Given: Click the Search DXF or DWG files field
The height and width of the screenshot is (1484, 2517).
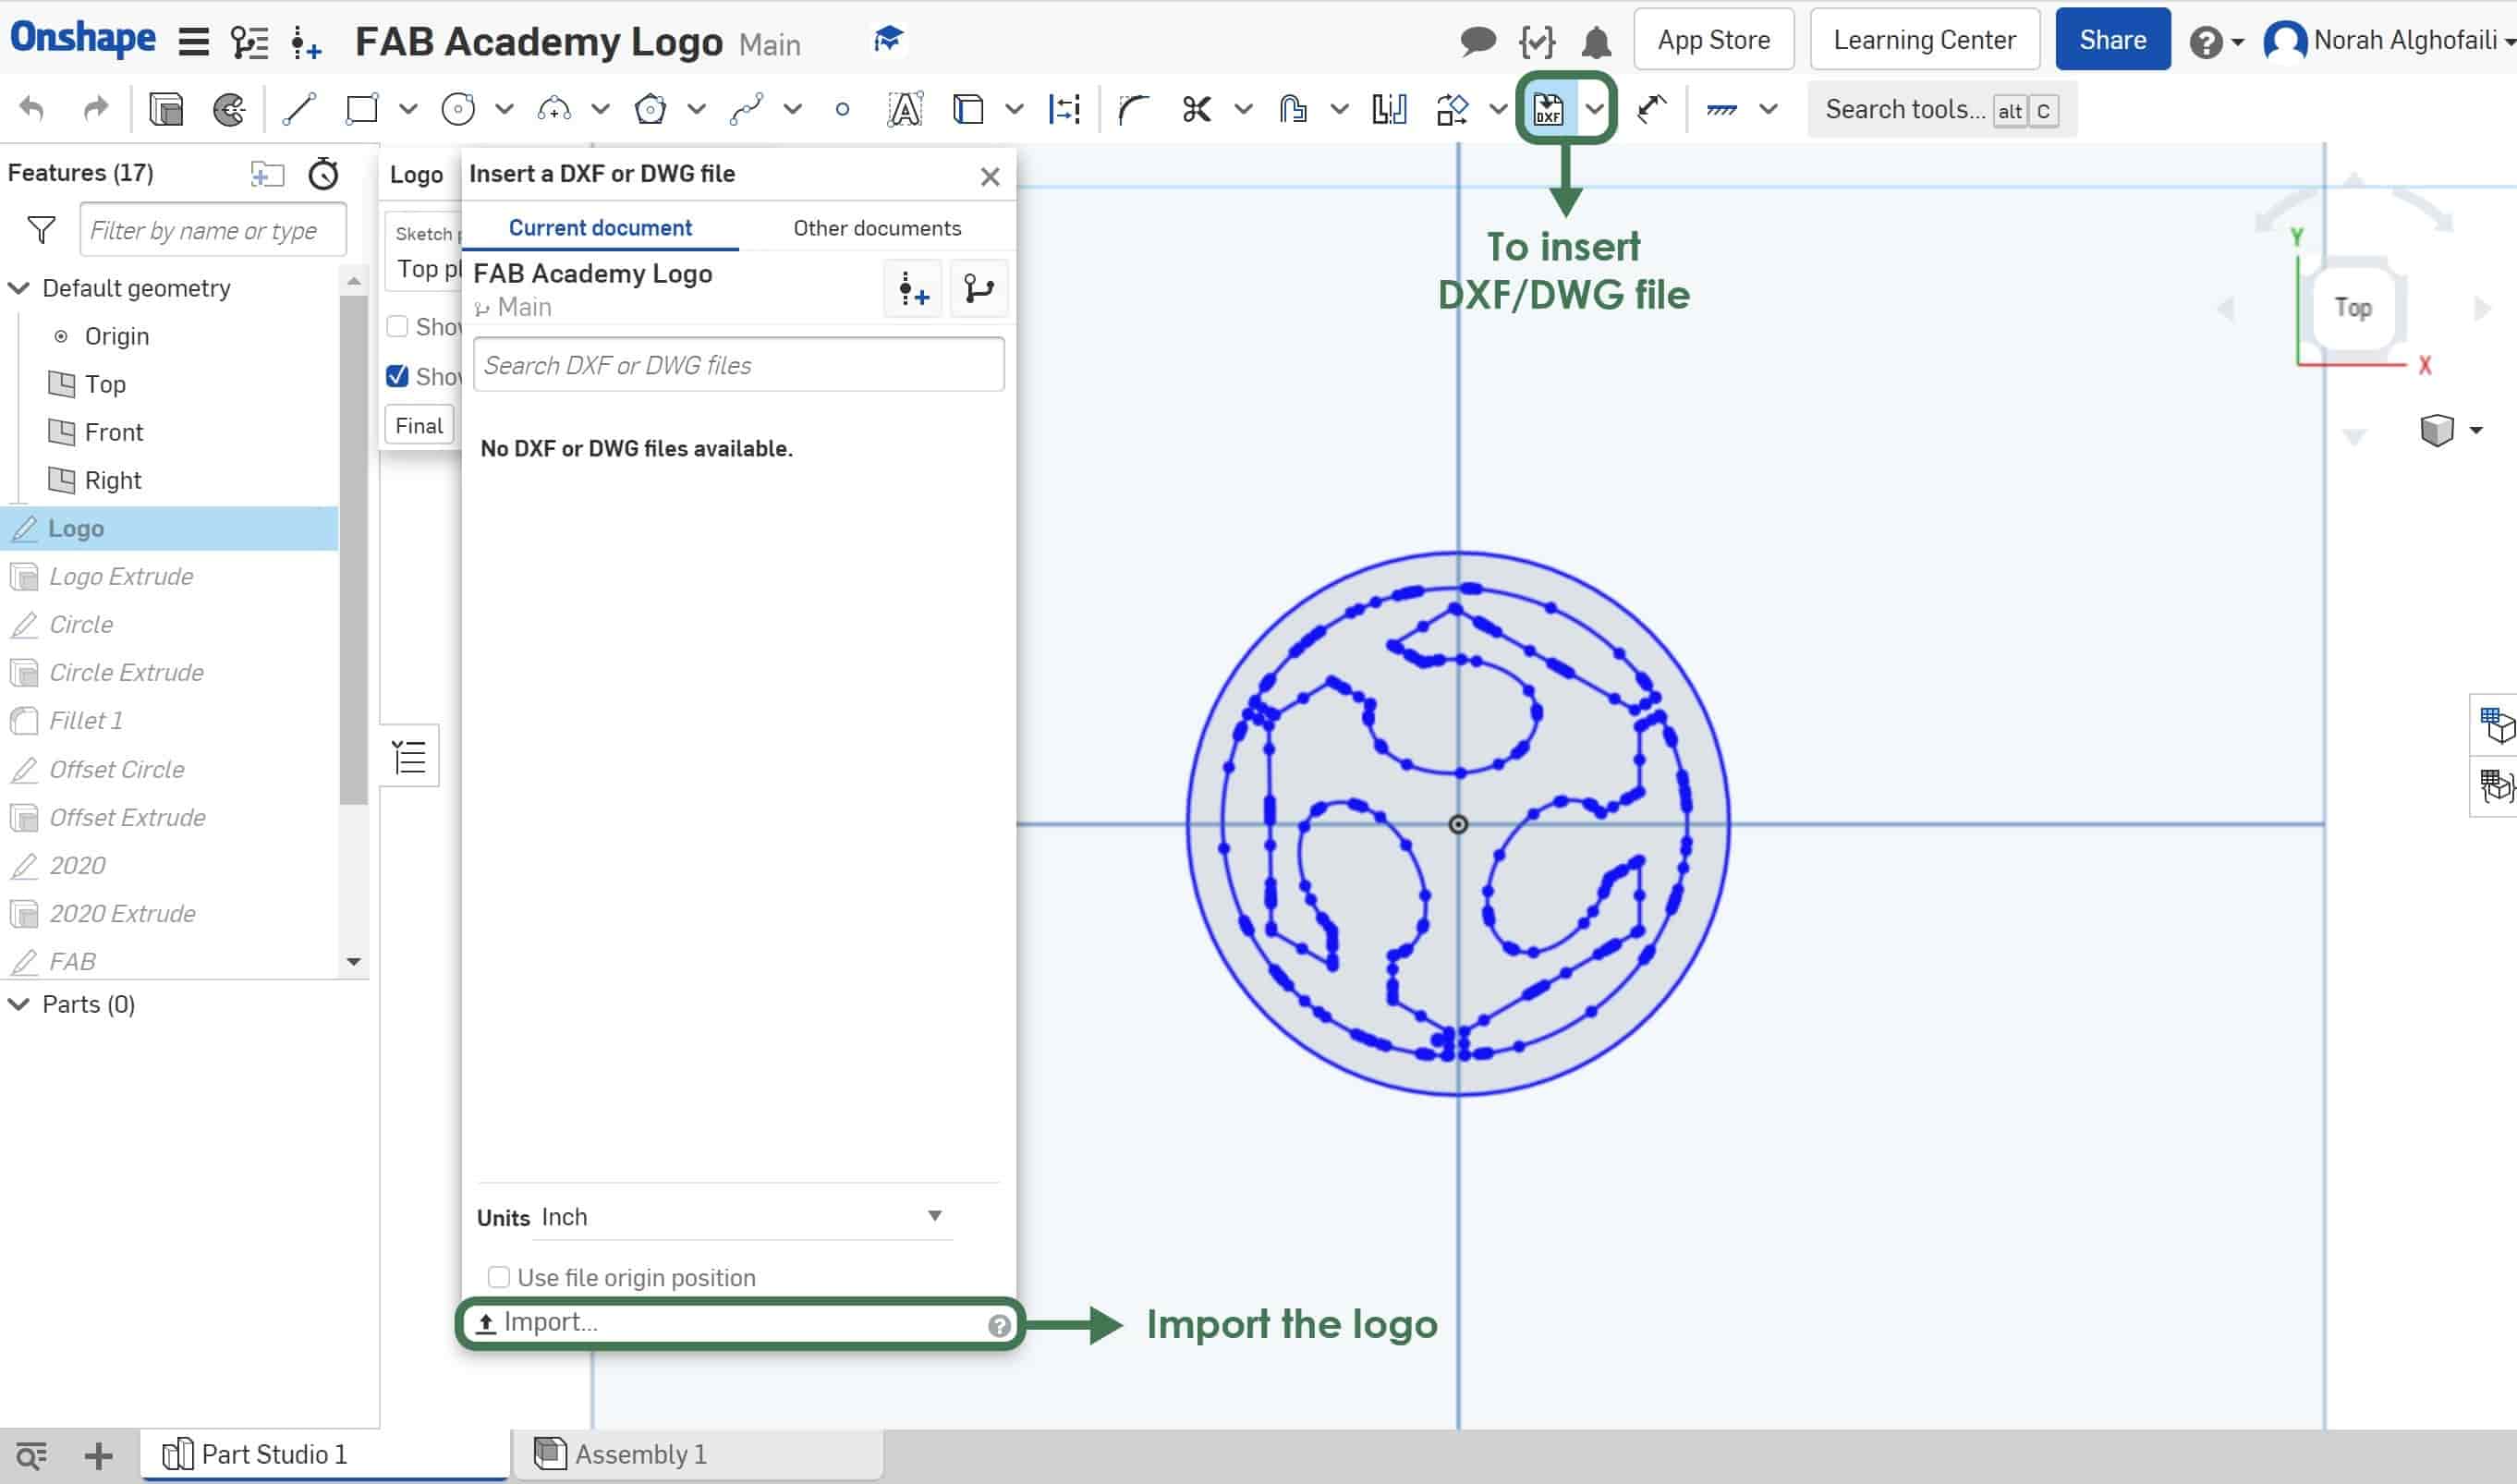Looking at the screenshot, I should [738, 365].
